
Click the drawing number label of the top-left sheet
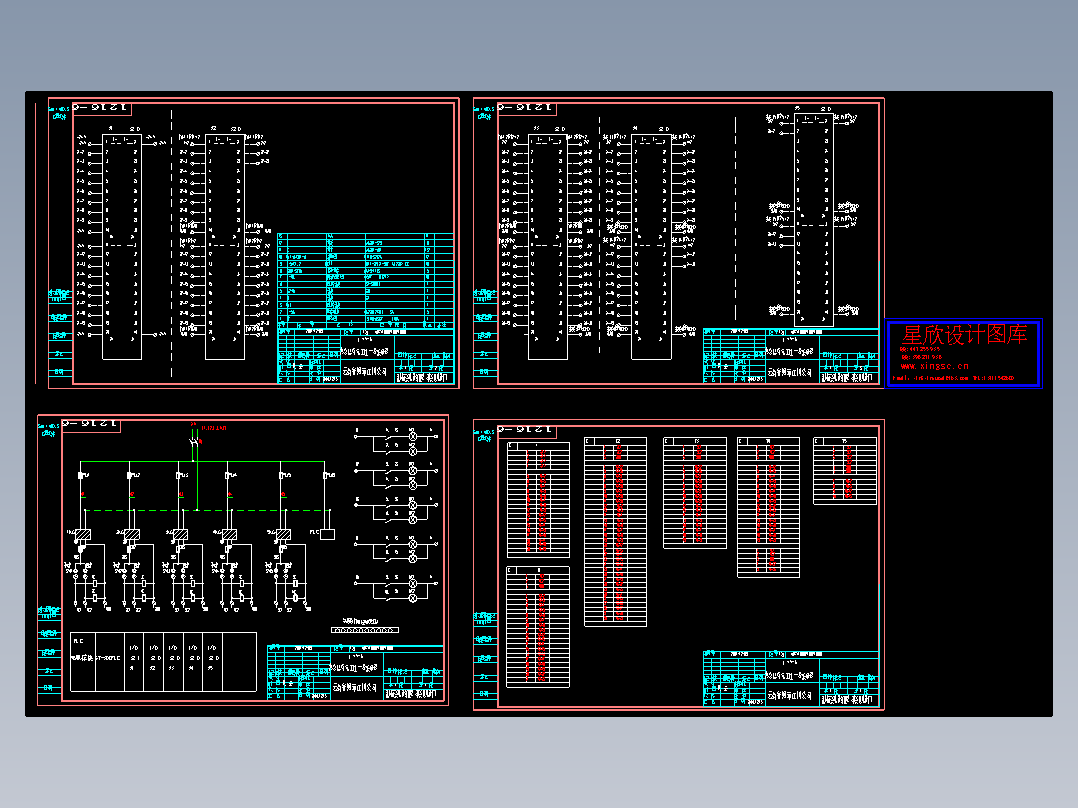tap(104, 108)
